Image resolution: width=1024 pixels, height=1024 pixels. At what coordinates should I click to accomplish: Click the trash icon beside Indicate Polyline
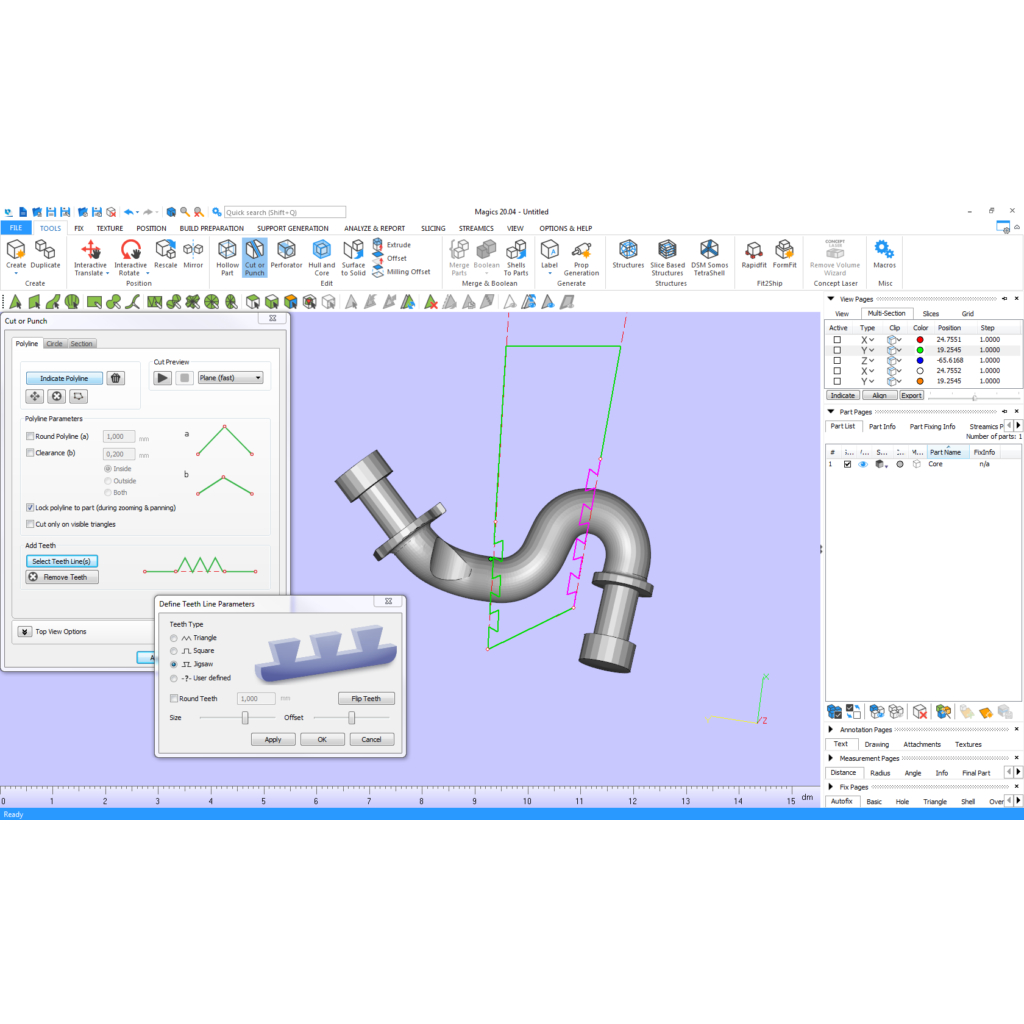pyautogui.click(x=116, y=378)
